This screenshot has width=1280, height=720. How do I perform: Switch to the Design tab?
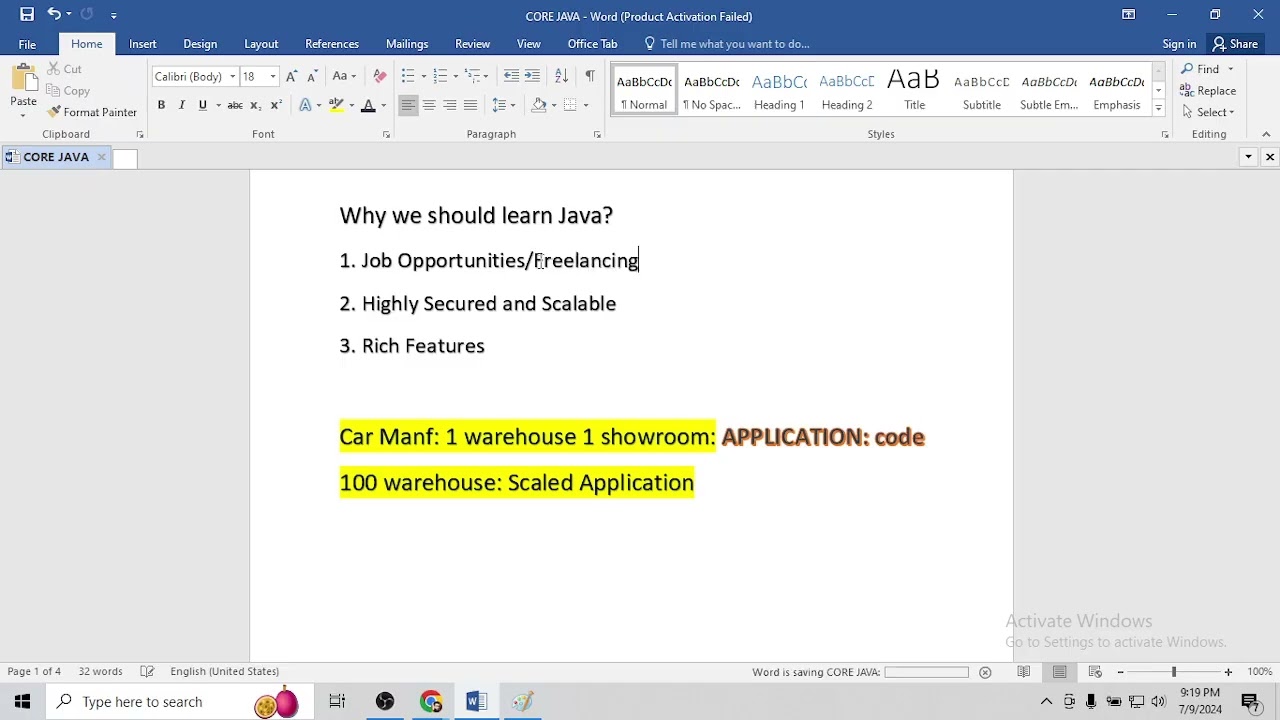point(200,44)
